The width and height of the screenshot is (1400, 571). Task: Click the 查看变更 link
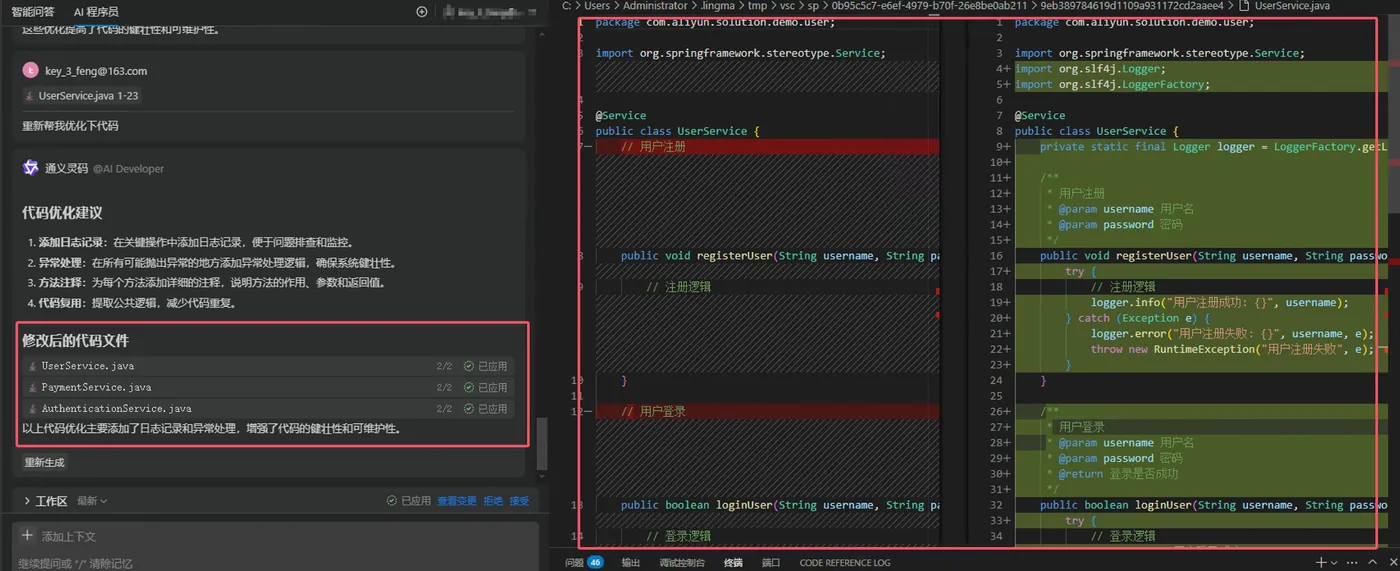tap(457, 501)
